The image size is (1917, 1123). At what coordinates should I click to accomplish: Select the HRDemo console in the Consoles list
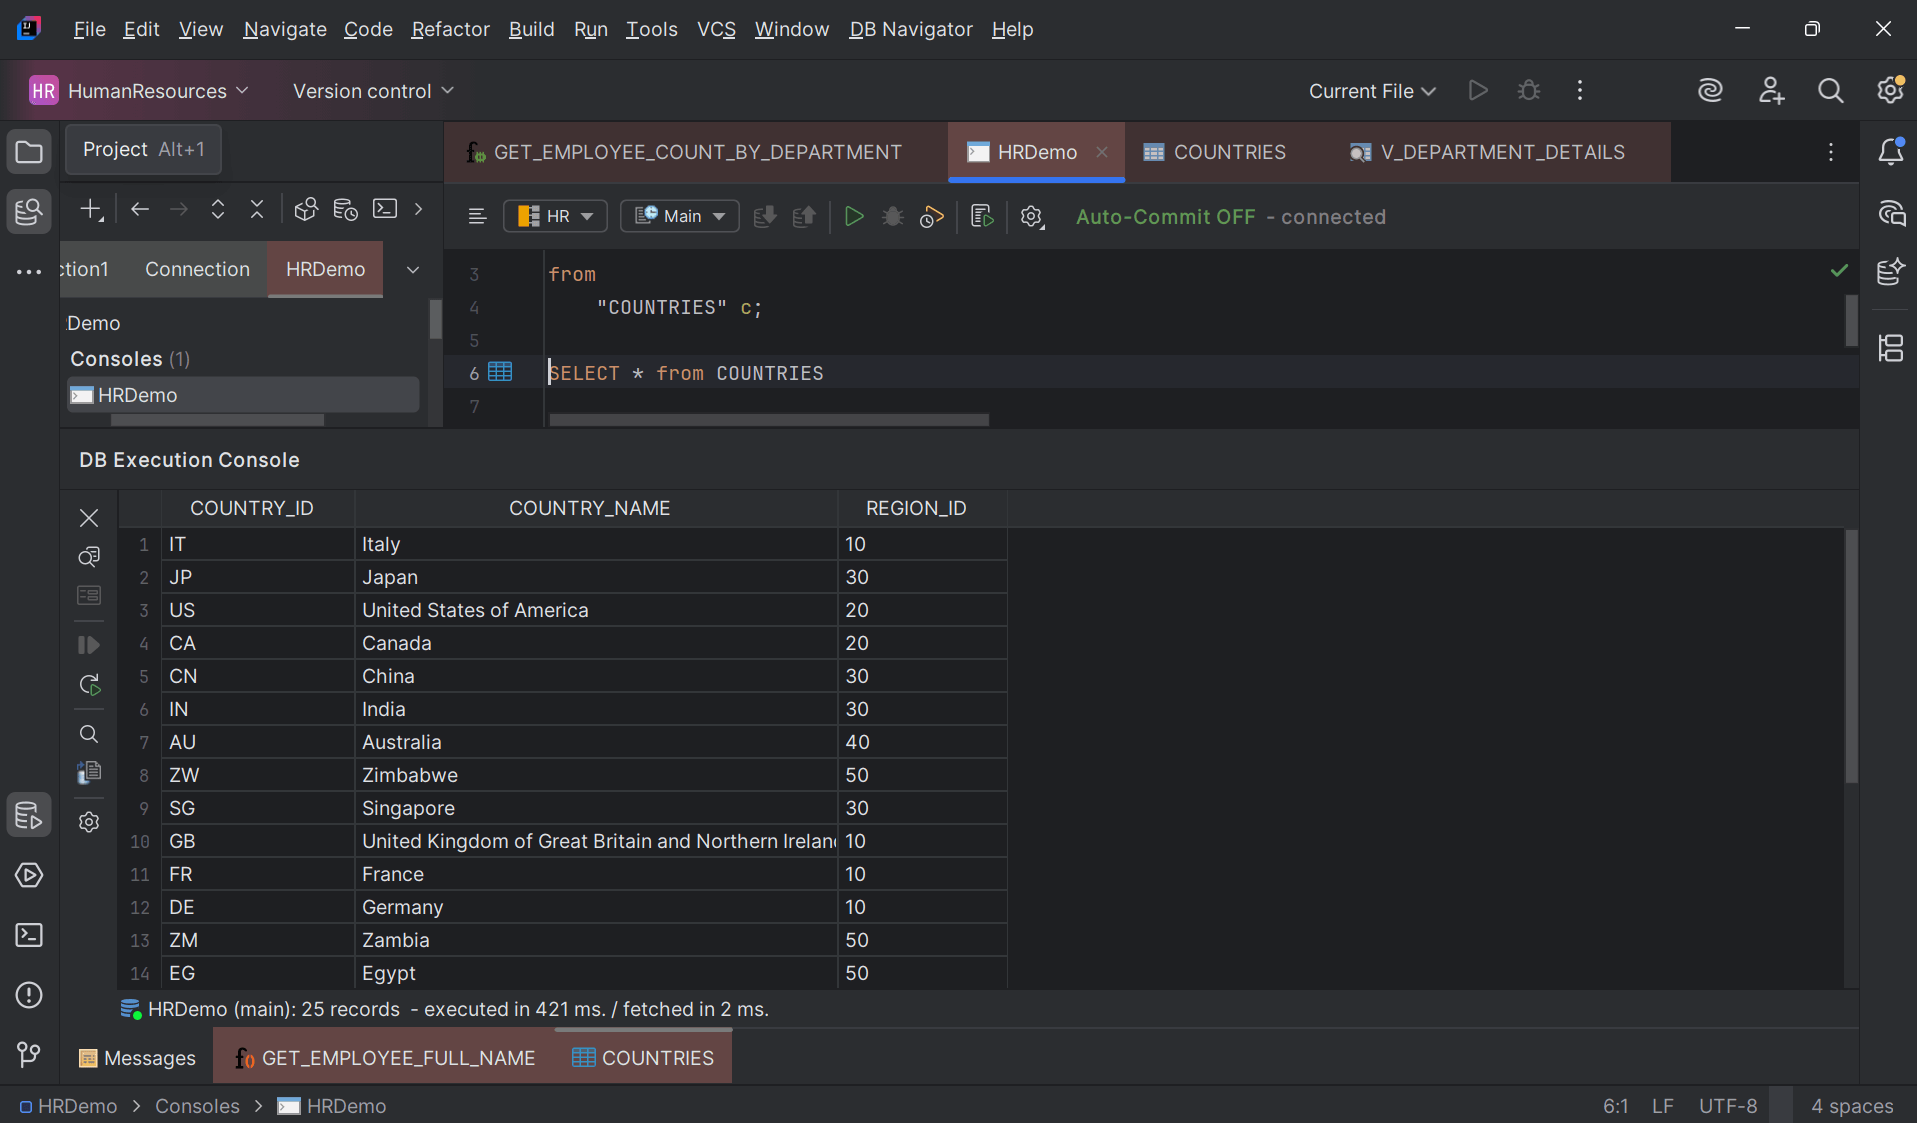coord(135,394)
